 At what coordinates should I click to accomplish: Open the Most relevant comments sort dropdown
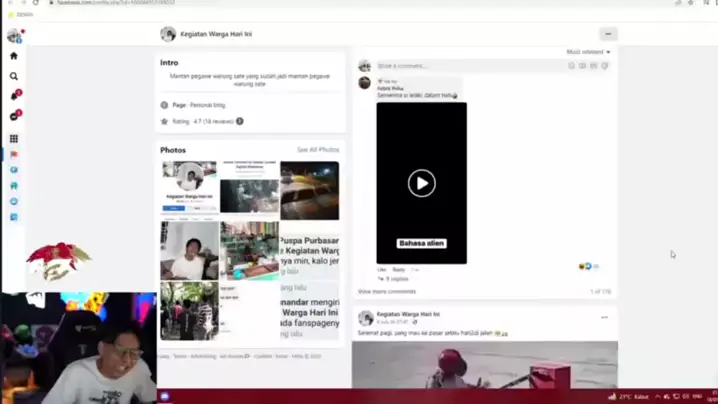588,52
